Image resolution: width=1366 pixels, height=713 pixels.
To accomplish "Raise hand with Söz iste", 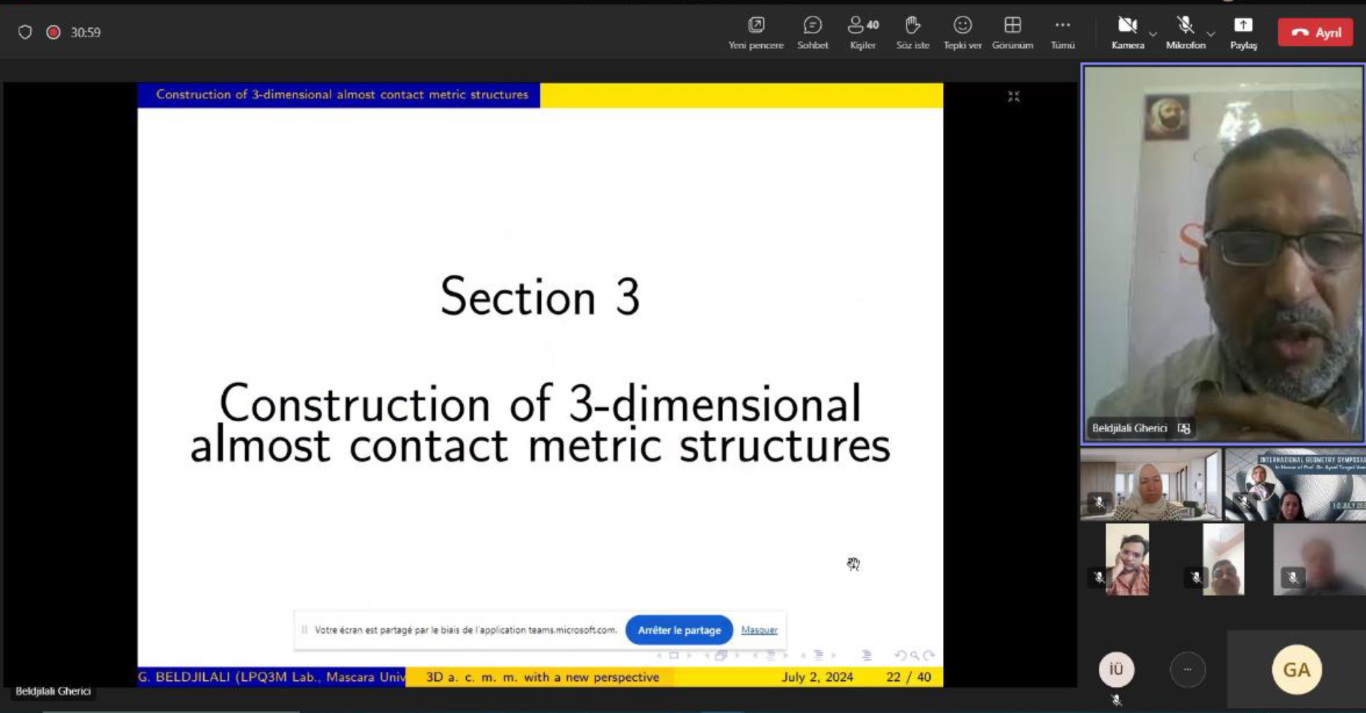I will (x=912, y=32).
